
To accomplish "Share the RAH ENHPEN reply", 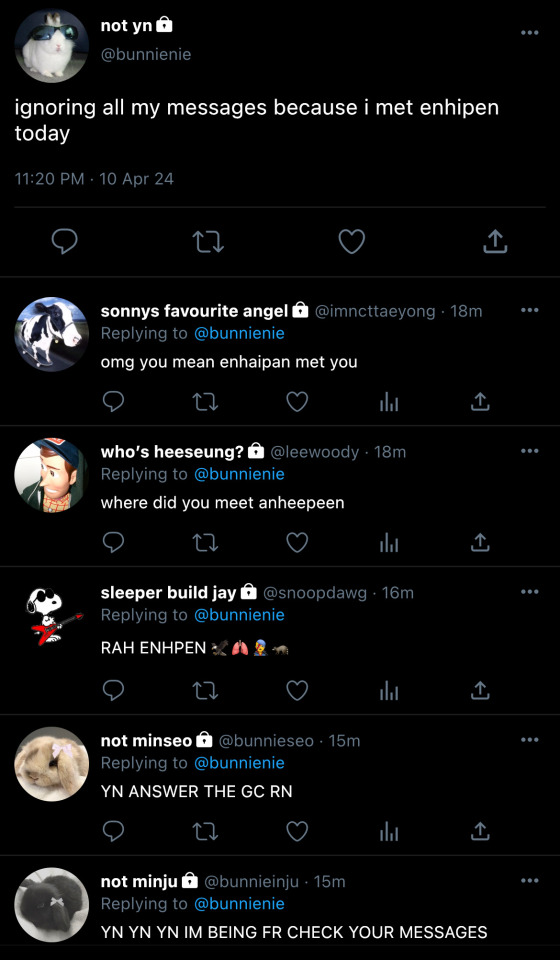I will tap(480, 691).
